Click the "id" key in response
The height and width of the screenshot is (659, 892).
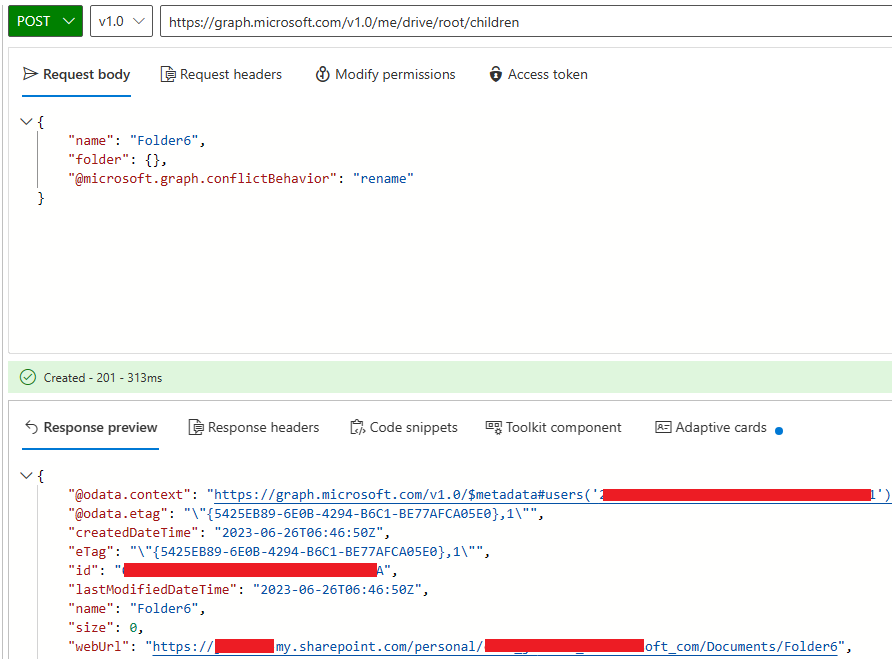[84, 571]
